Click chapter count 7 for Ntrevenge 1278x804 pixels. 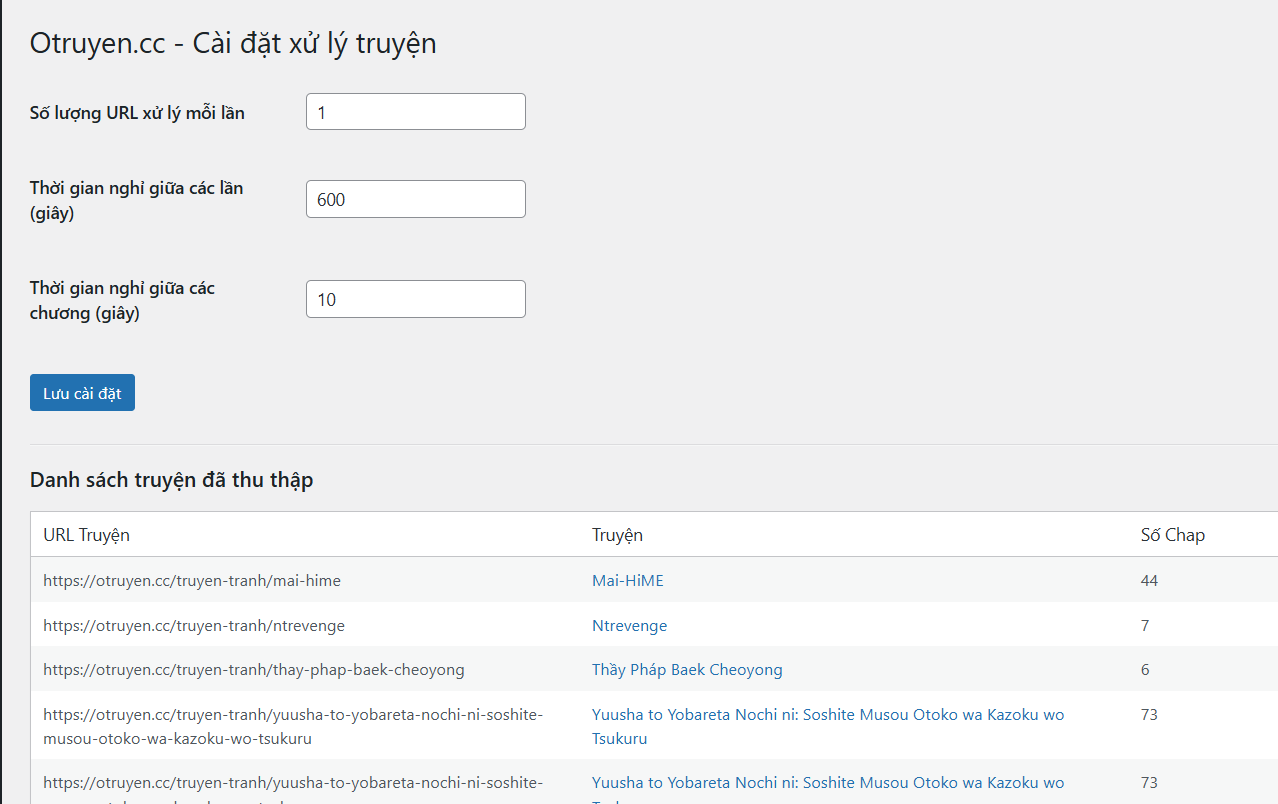click(1145, 625)
